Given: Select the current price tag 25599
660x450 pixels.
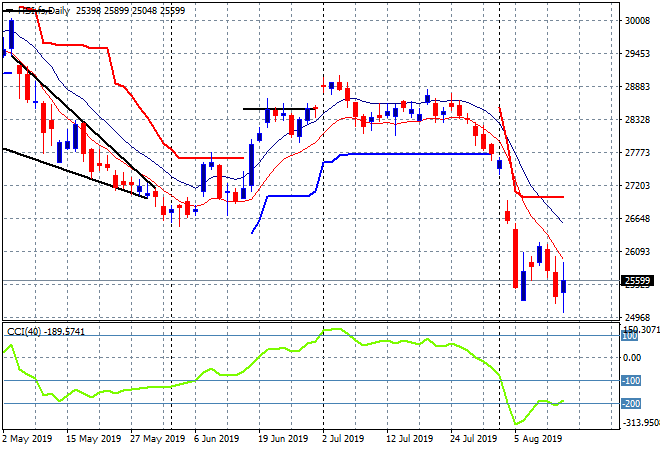Looking at the screenshot, I should [x=638, y=281].
